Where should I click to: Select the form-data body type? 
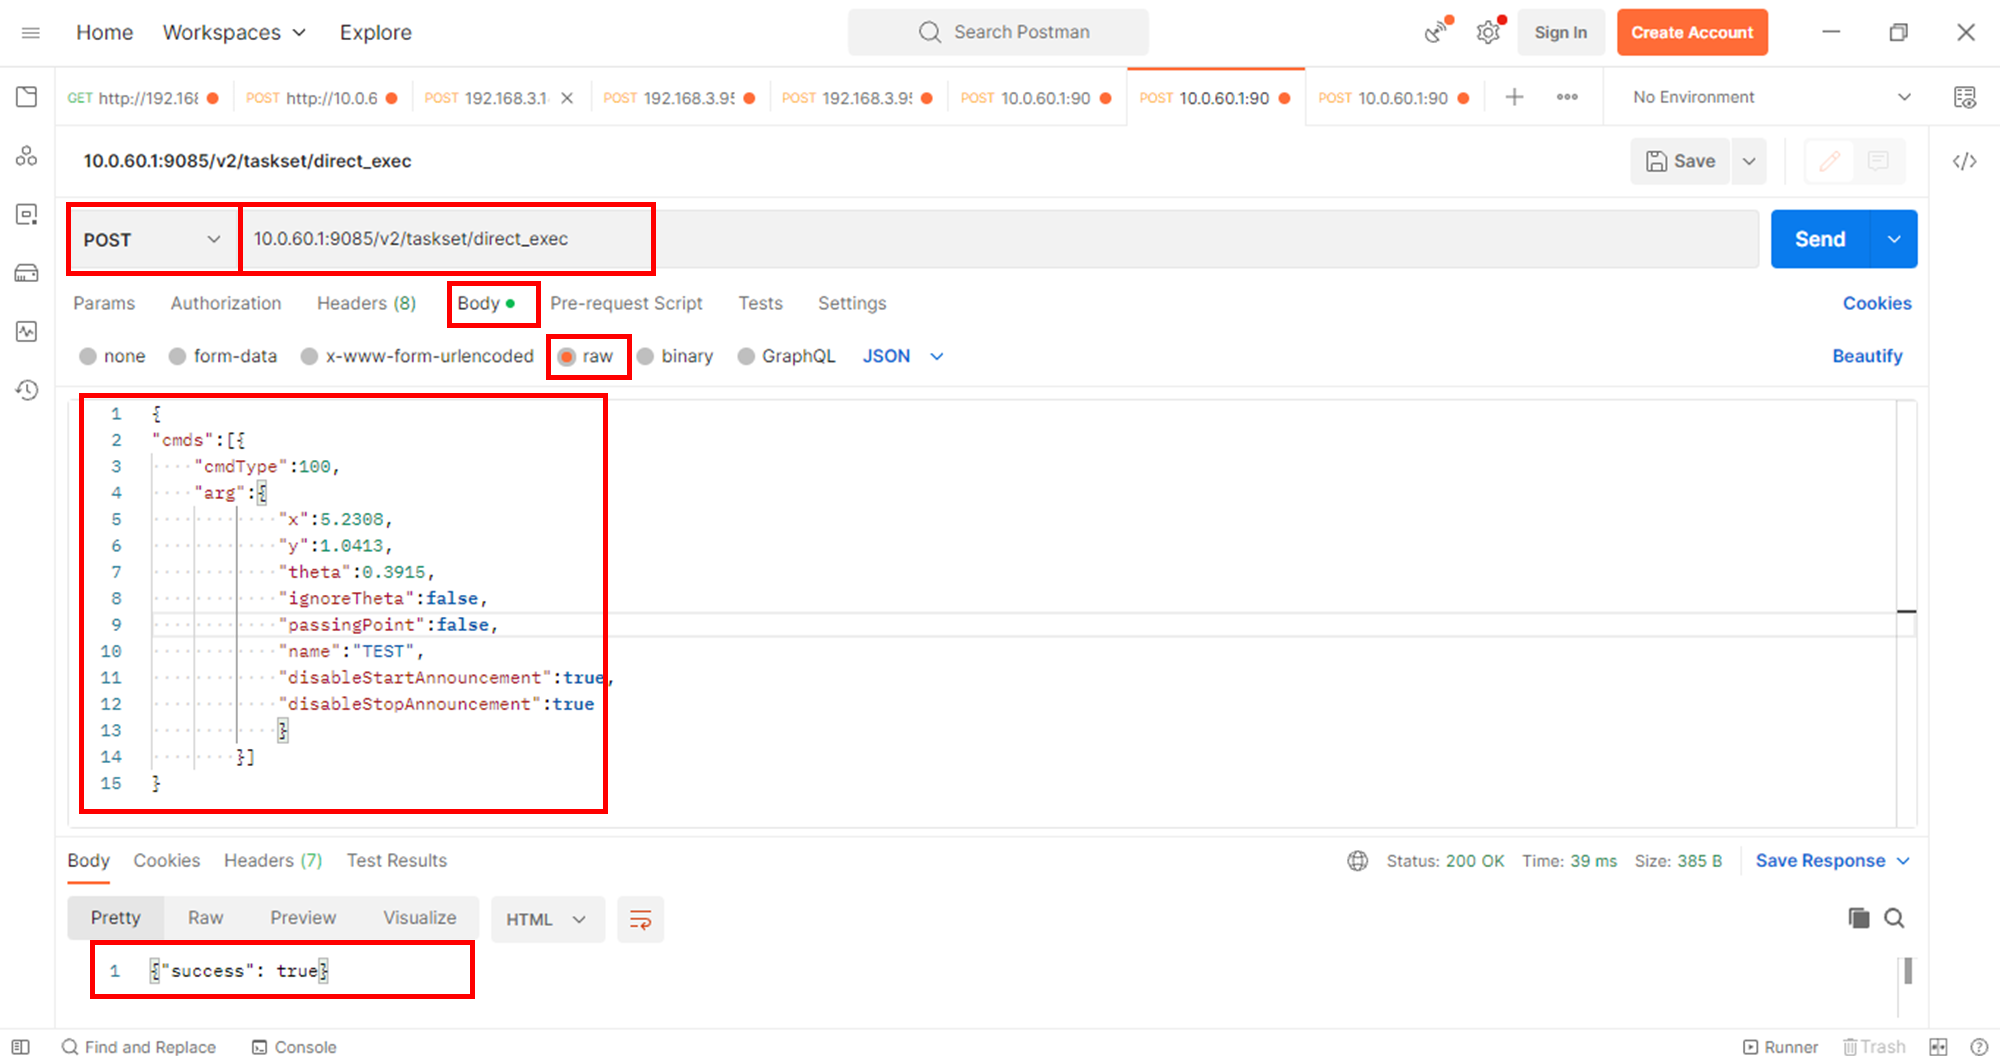[x=178, y=357]
